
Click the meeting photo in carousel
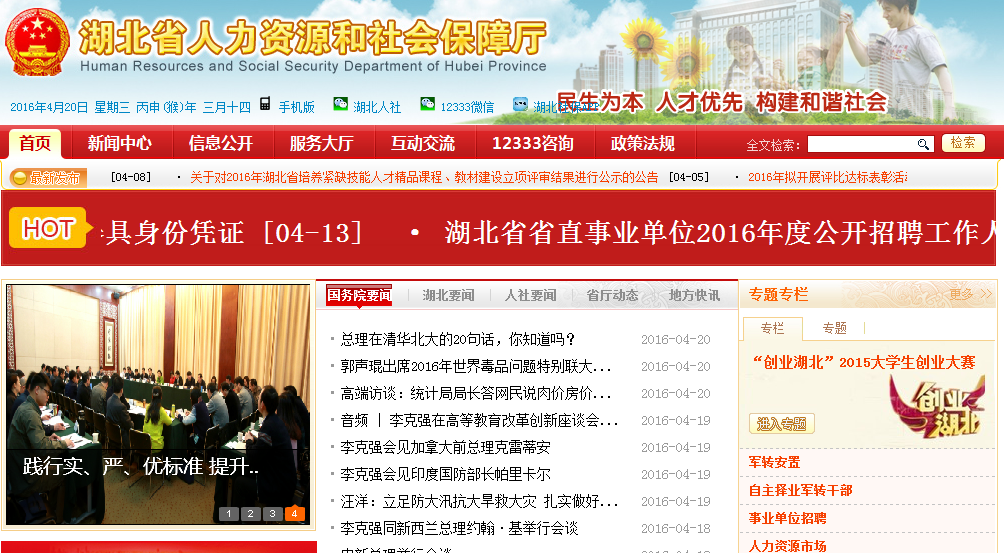158,405
